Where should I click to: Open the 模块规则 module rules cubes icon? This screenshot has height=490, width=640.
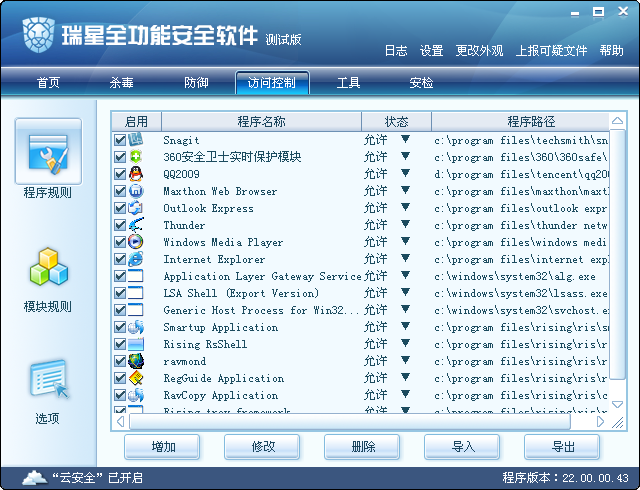[49, 267]
